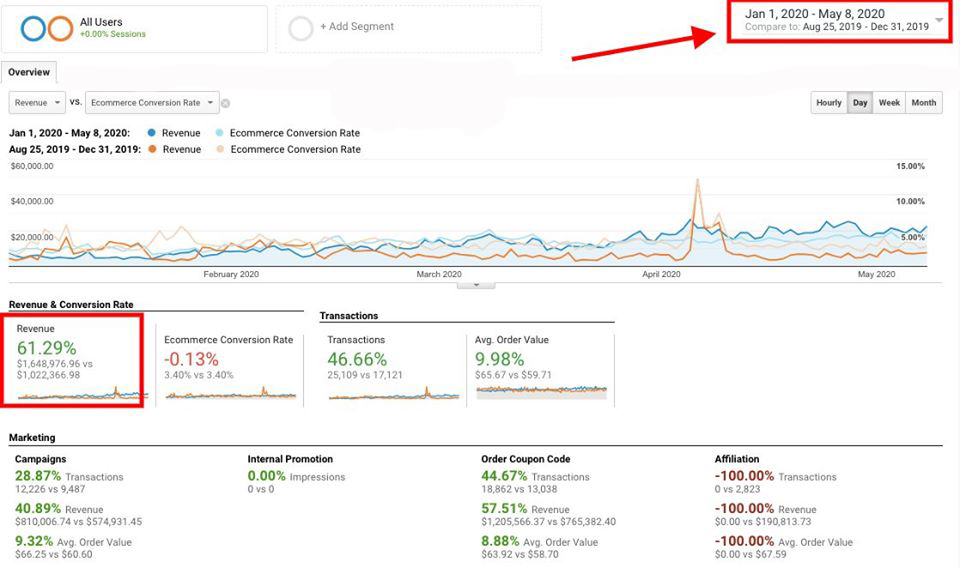
Task: Select Week granularity for the chart
Action: (888, 102)
